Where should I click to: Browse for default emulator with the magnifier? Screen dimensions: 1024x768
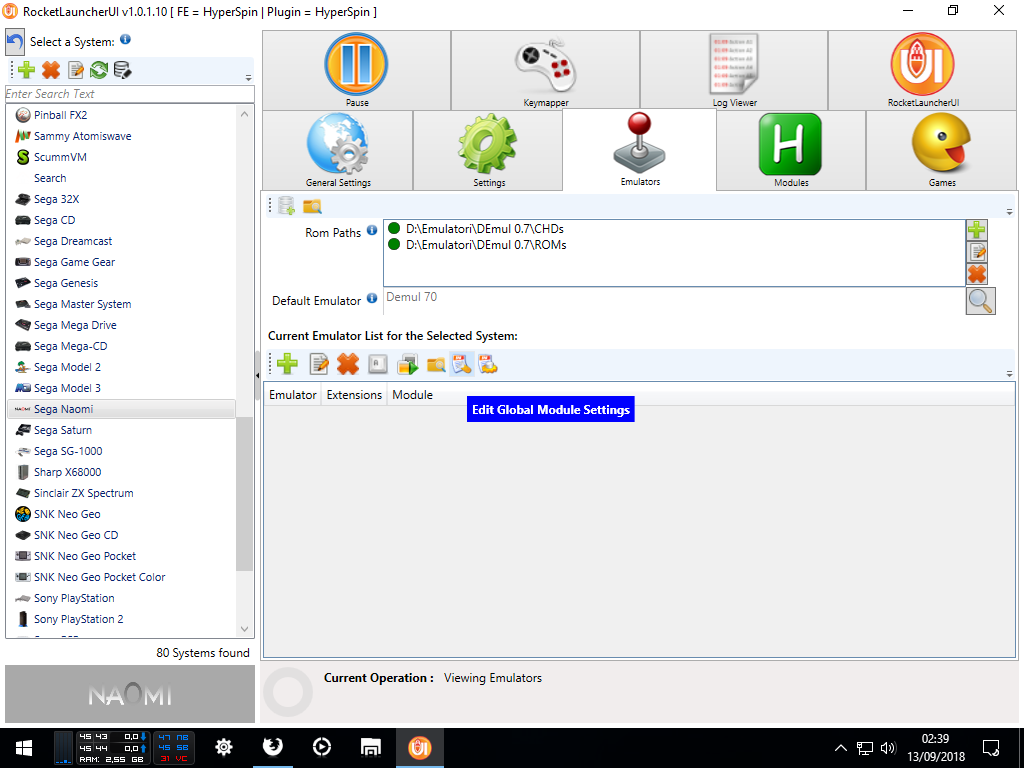(980, 300)
